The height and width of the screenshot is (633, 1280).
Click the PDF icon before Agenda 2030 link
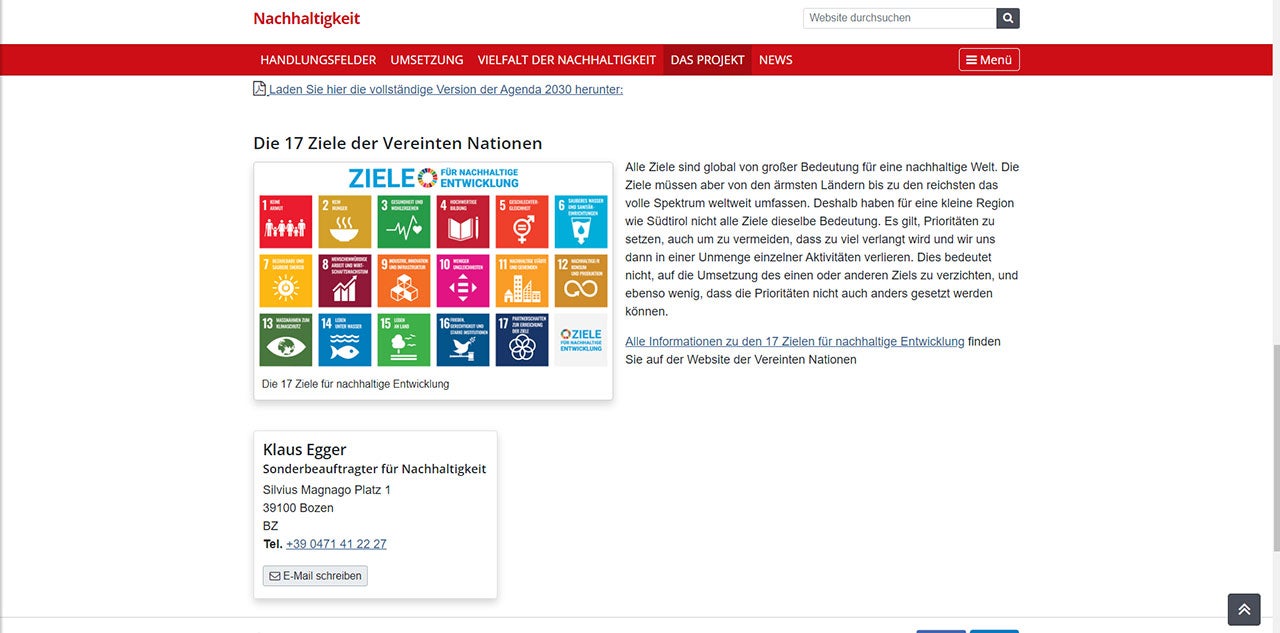tap(260, 89)
